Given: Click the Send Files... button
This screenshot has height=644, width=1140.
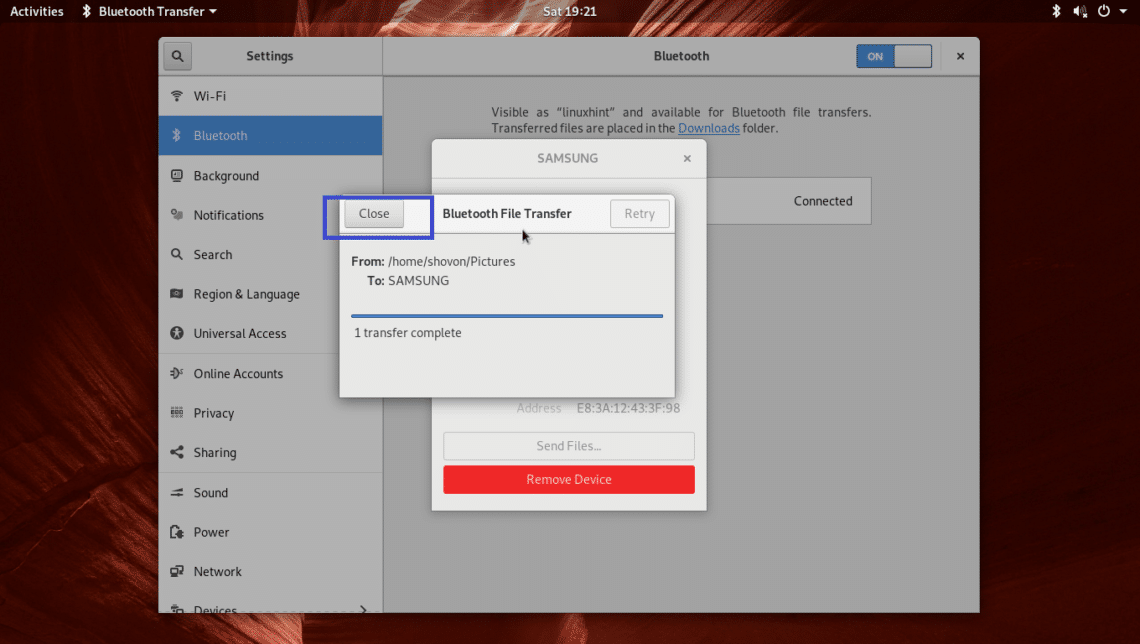Looking at the screenshot, I should click(569, 446).
